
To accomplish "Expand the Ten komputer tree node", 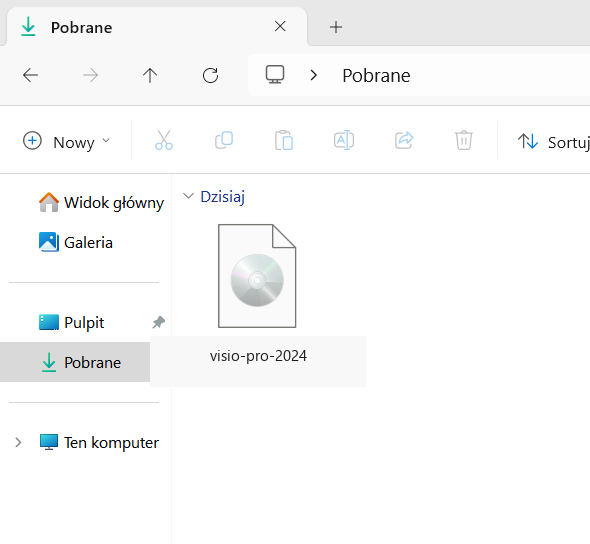I will (x=18, y=442).
